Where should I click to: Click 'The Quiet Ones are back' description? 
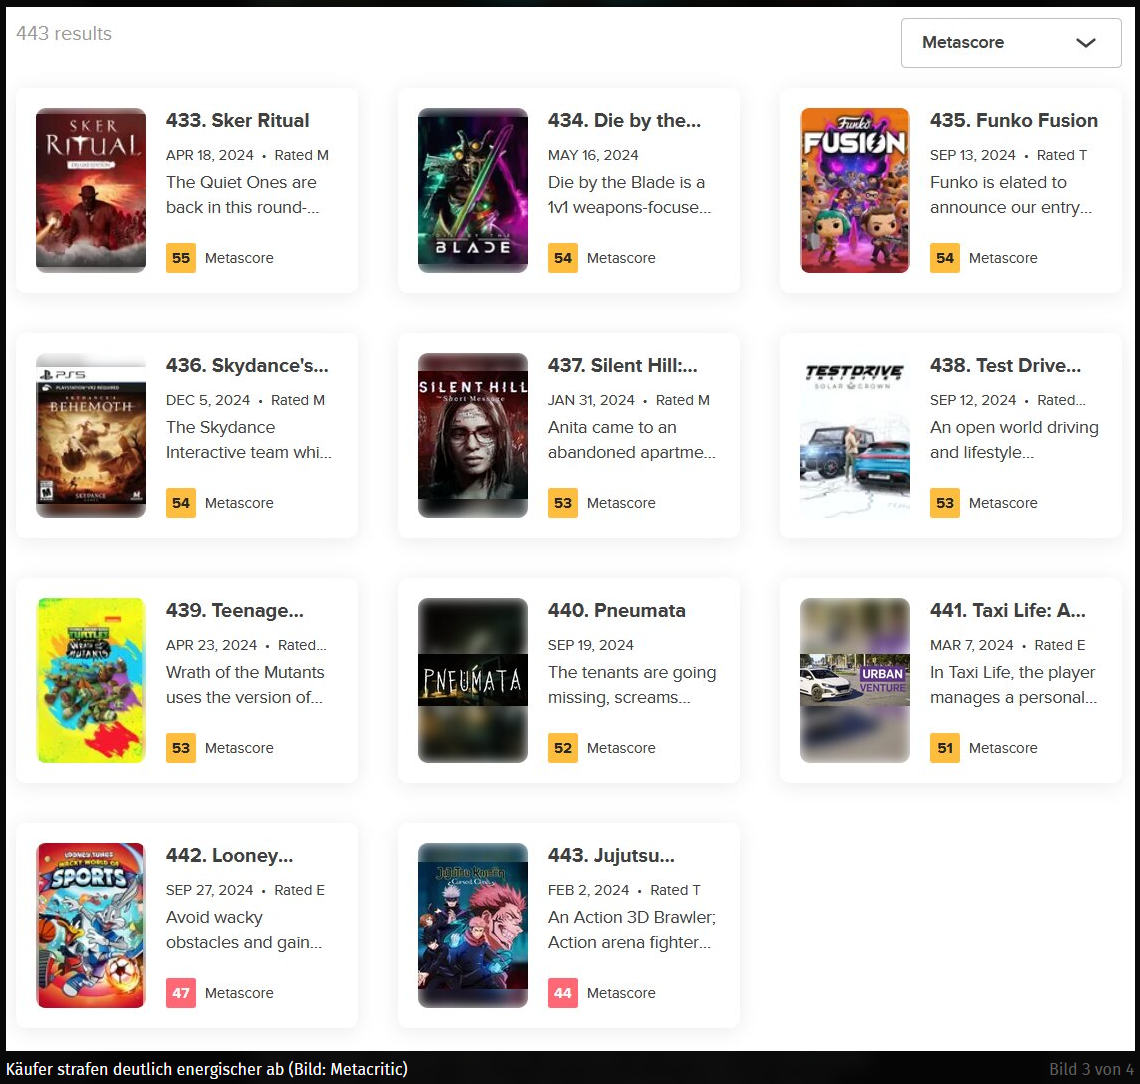242,195
